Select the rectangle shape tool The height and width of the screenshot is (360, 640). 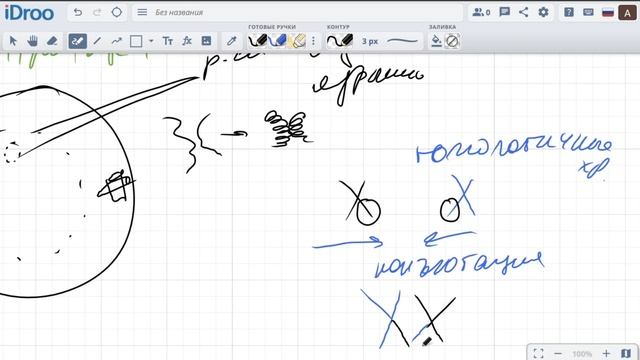pyautogui.click(x=136, y=41)
